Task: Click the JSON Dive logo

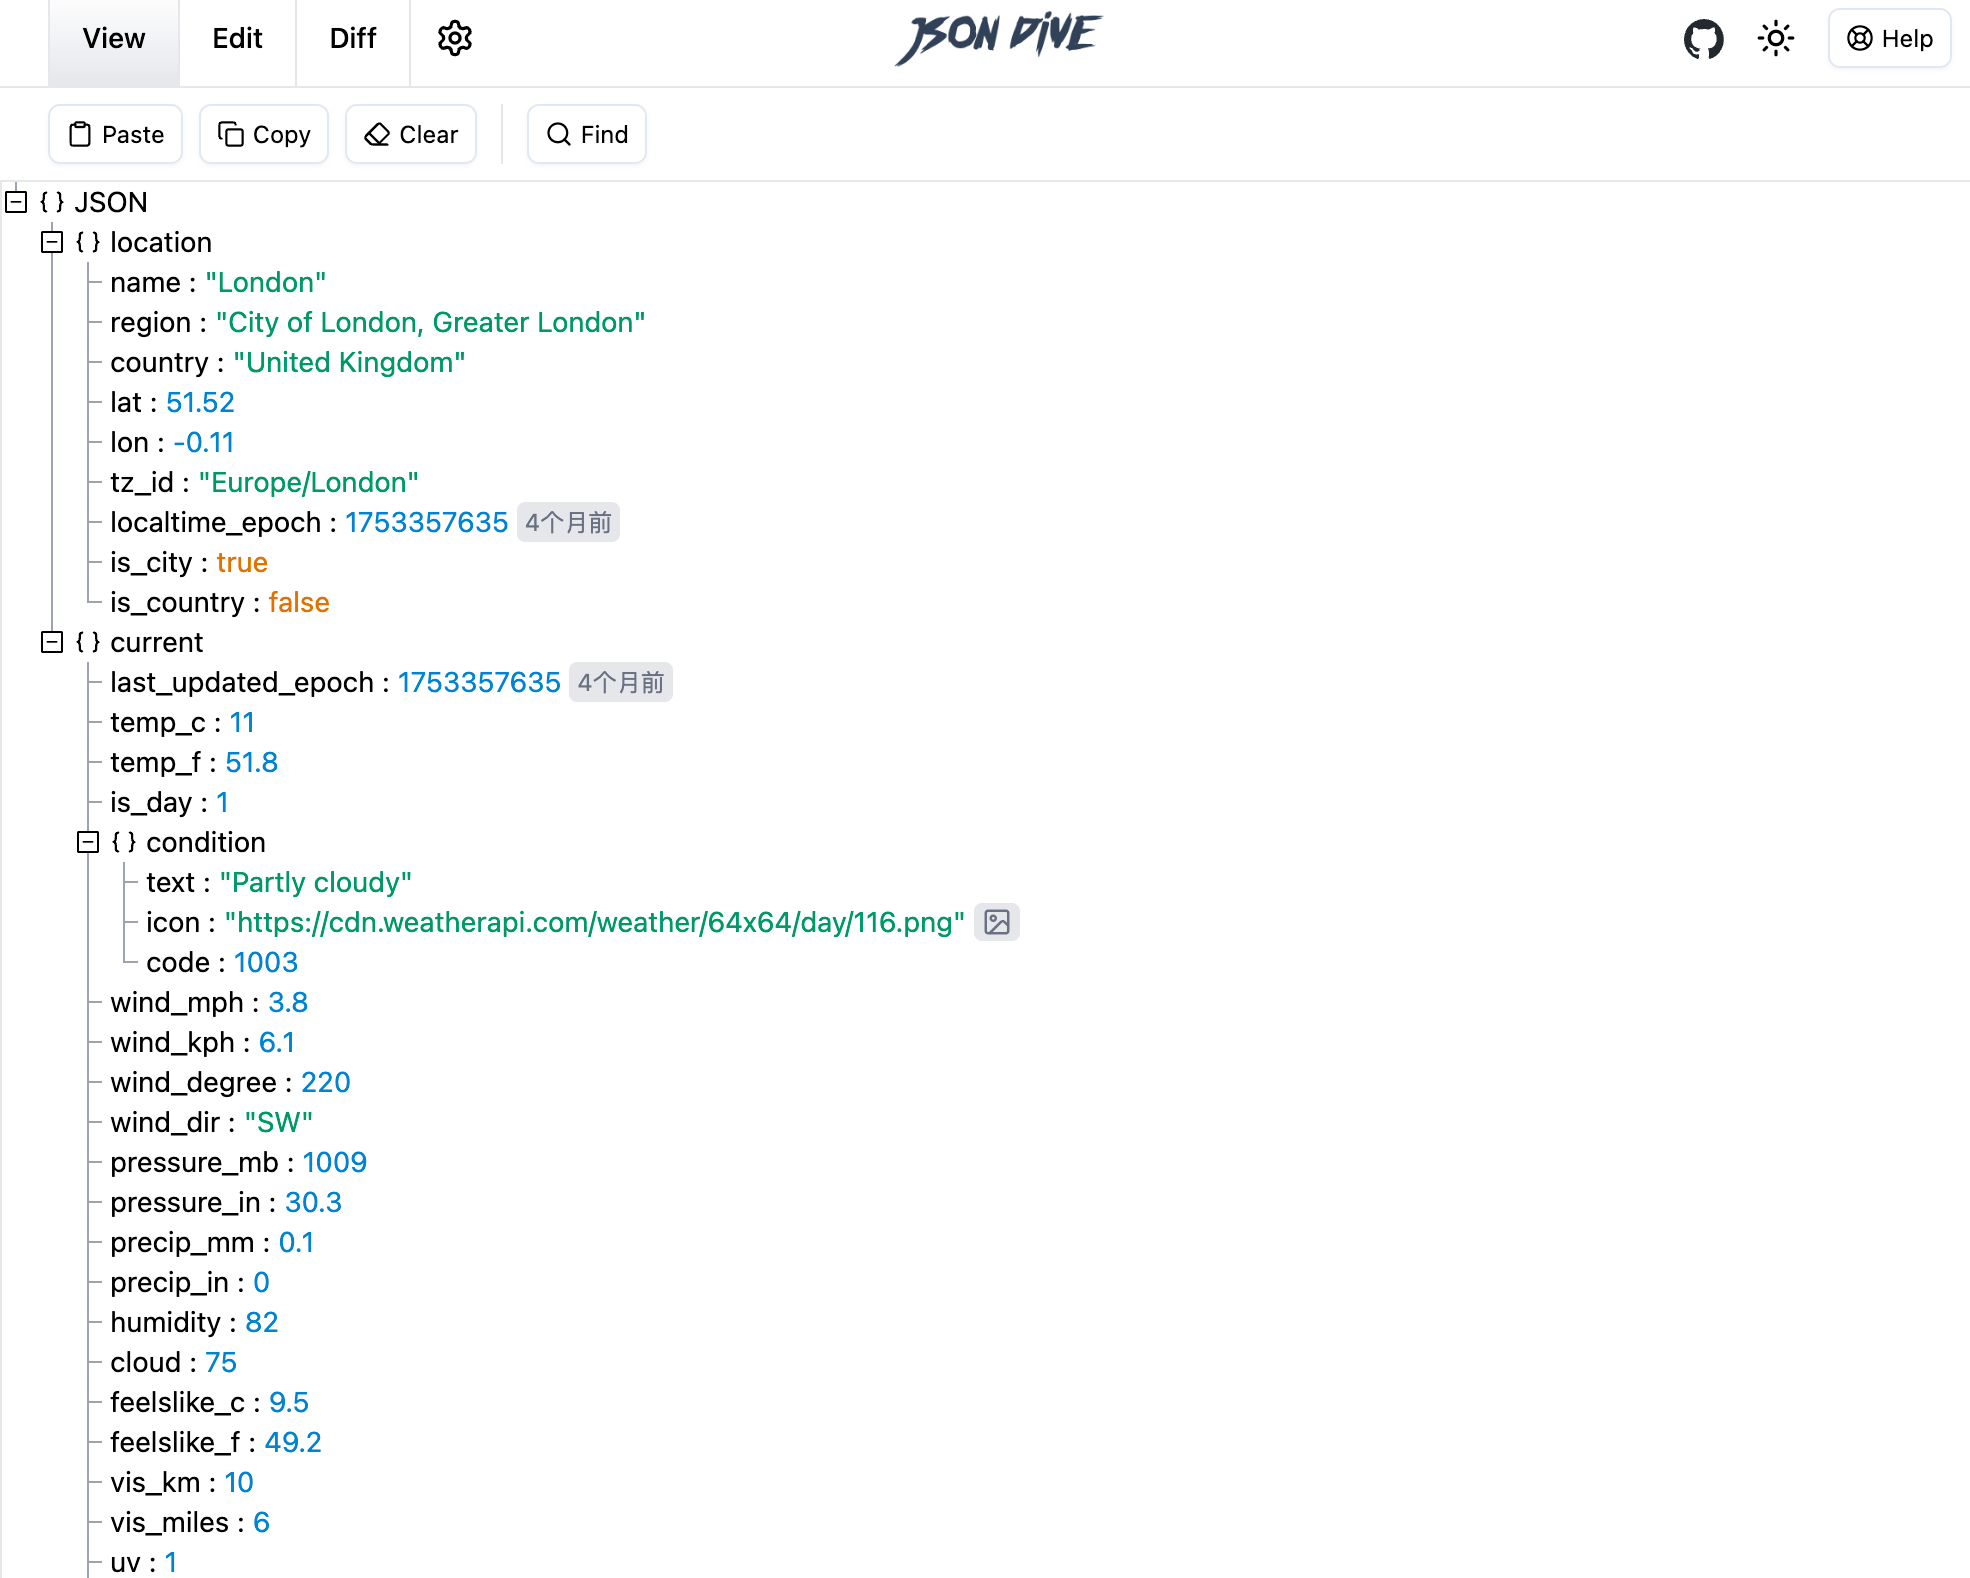Action: coord(998,38)
